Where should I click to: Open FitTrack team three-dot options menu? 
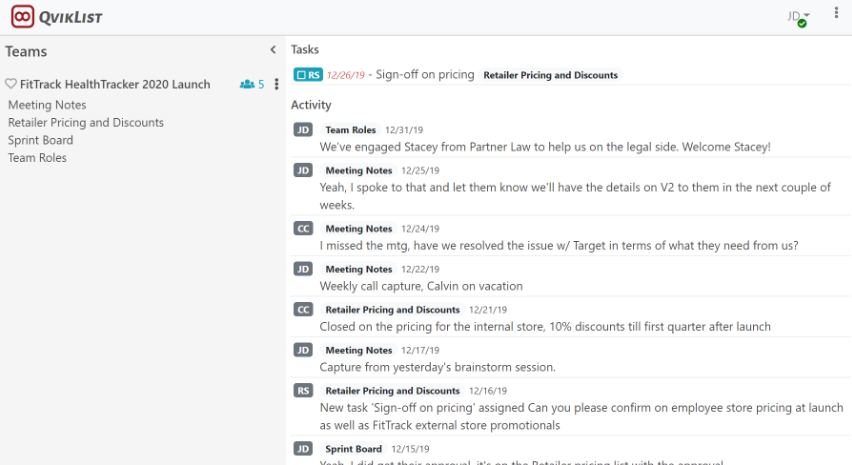tap(277, 85)
